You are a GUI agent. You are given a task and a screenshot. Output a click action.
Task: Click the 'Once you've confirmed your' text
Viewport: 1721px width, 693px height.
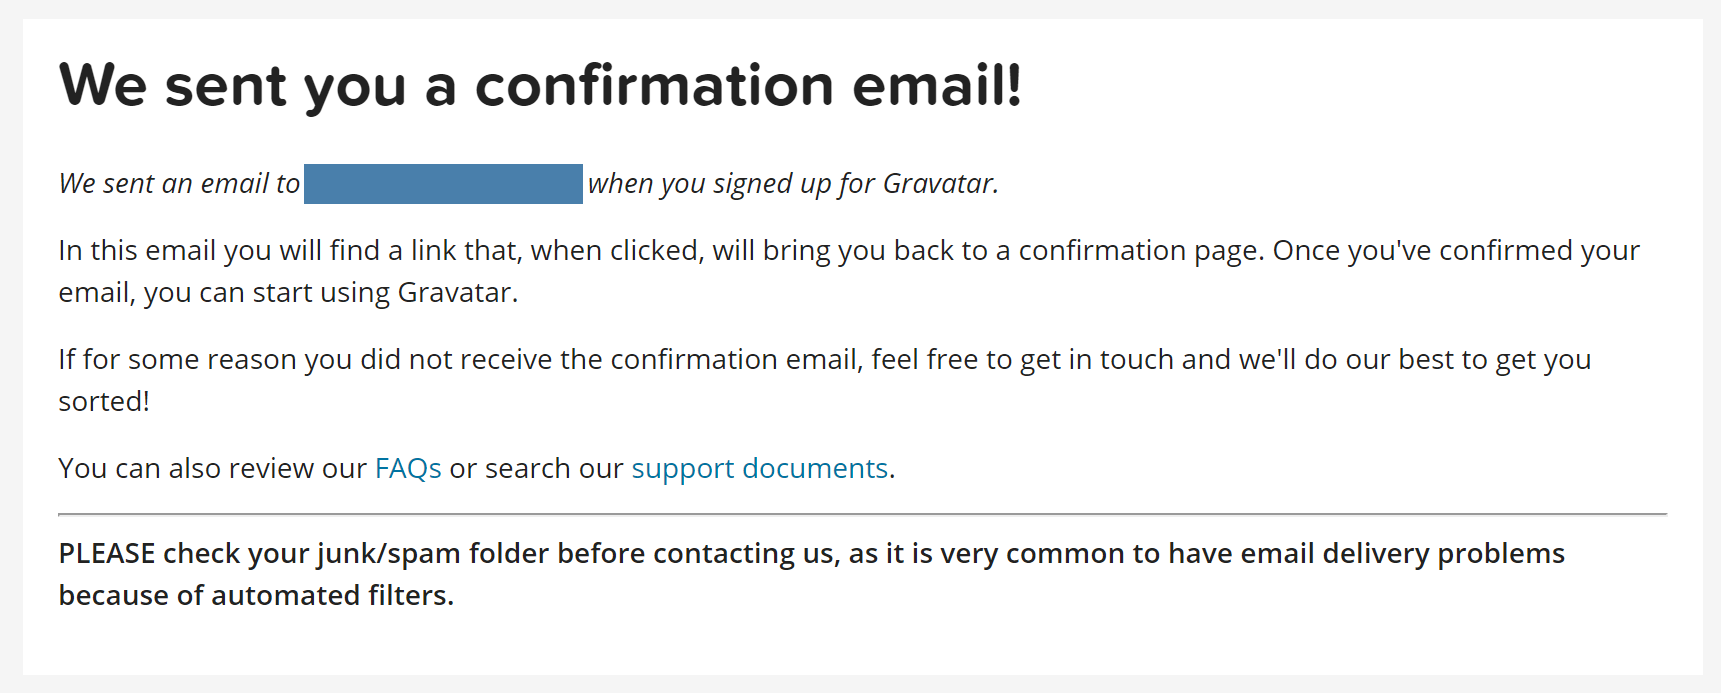[x=1455, y=250]
